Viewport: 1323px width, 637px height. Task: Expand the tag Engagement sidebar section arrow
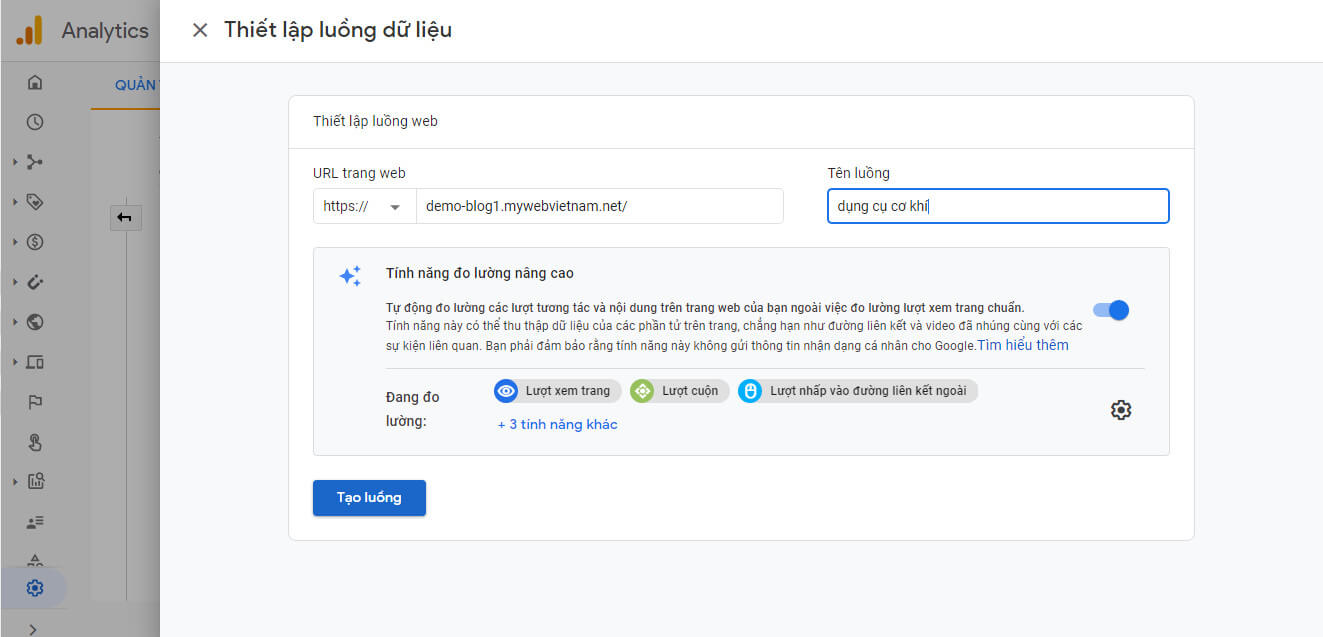[x=15, y=202]
